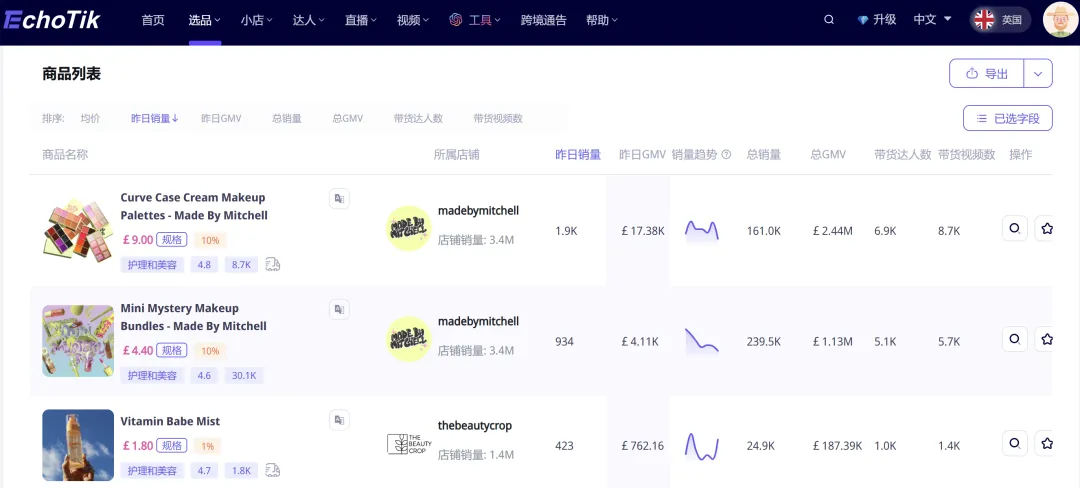1080x488 pixels.
Task: Sort by 昨日GMV in sort bar
Action: (x=221, y=118)
